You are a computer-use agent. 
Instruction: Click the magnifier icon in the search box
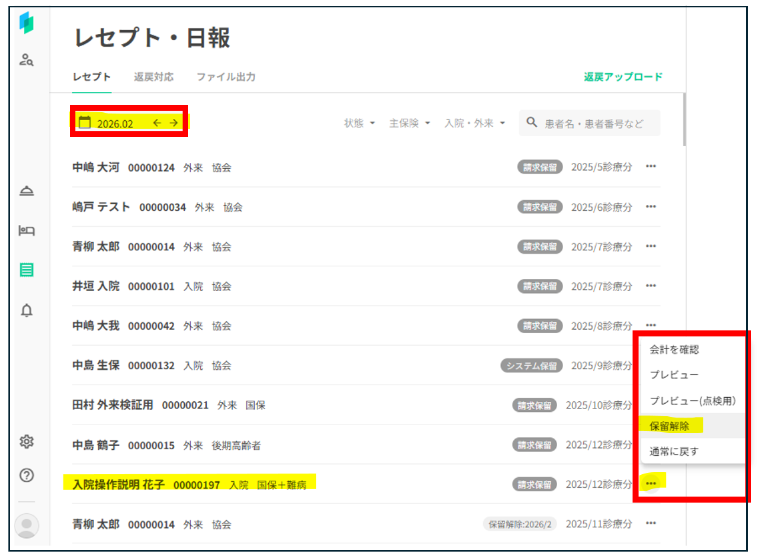point(532,122)
